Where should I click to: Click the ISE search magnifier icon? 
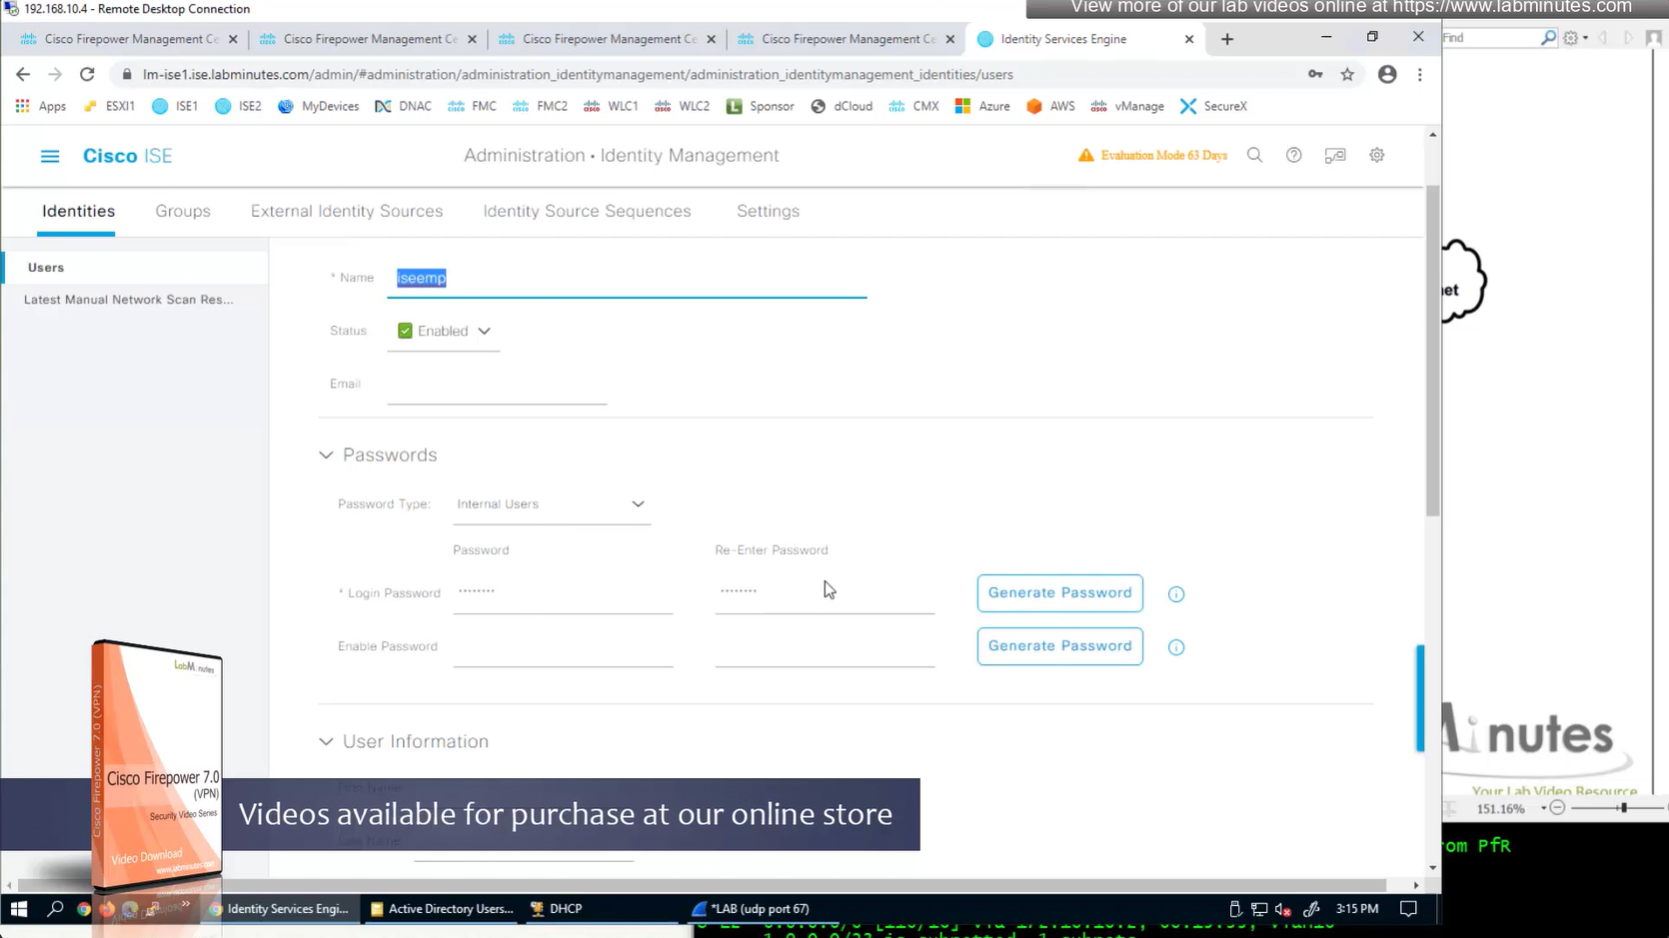point(1254,156)
